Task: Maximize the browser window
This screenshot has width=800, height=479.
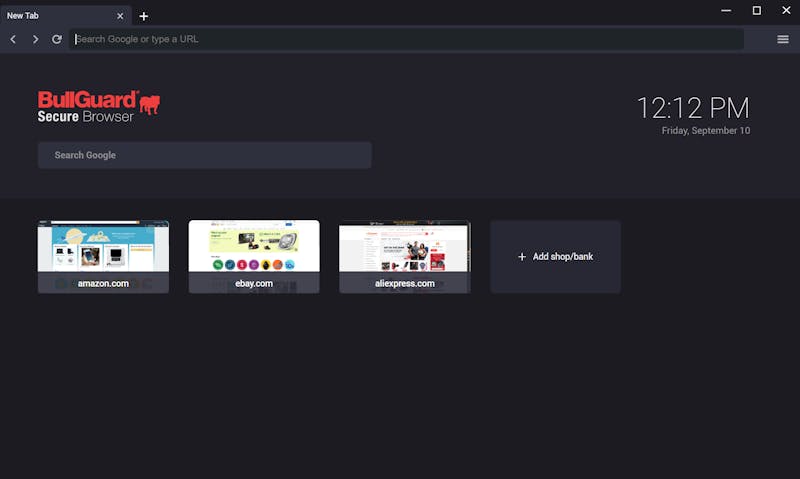Action: [x=757, y=10]
